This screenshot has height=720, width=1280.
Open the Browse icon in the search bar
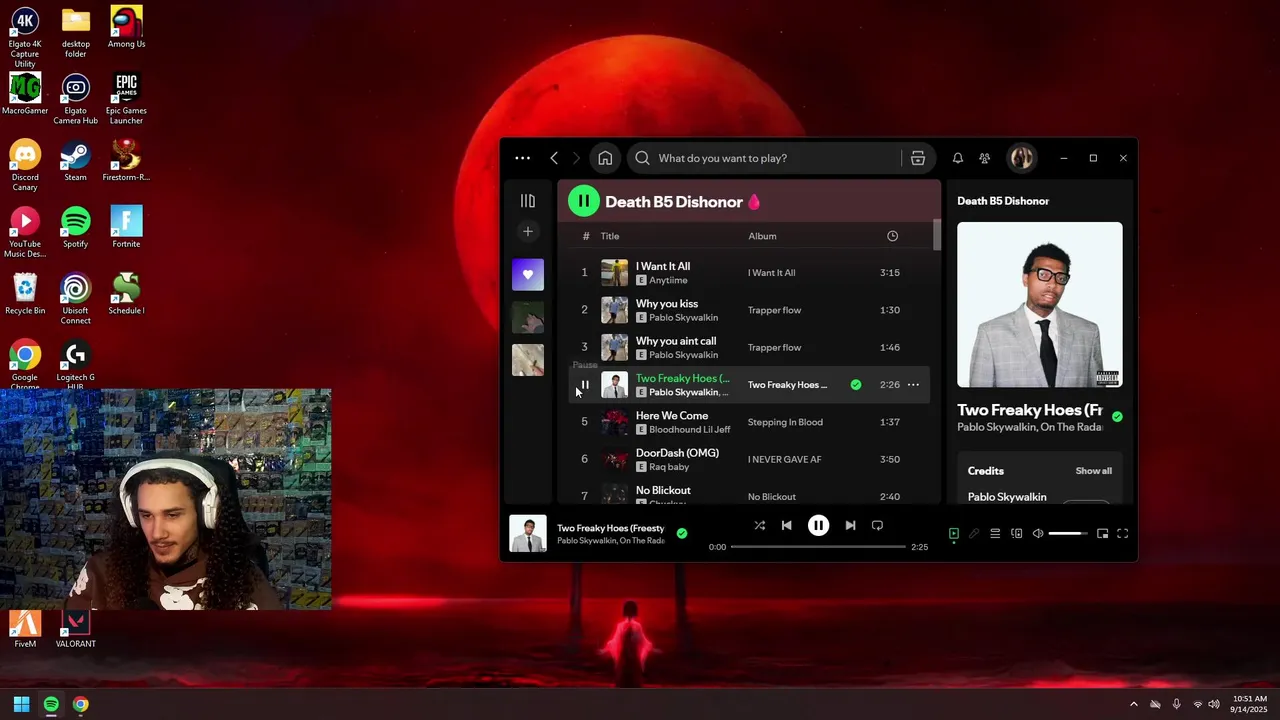(x=918, y=158)
